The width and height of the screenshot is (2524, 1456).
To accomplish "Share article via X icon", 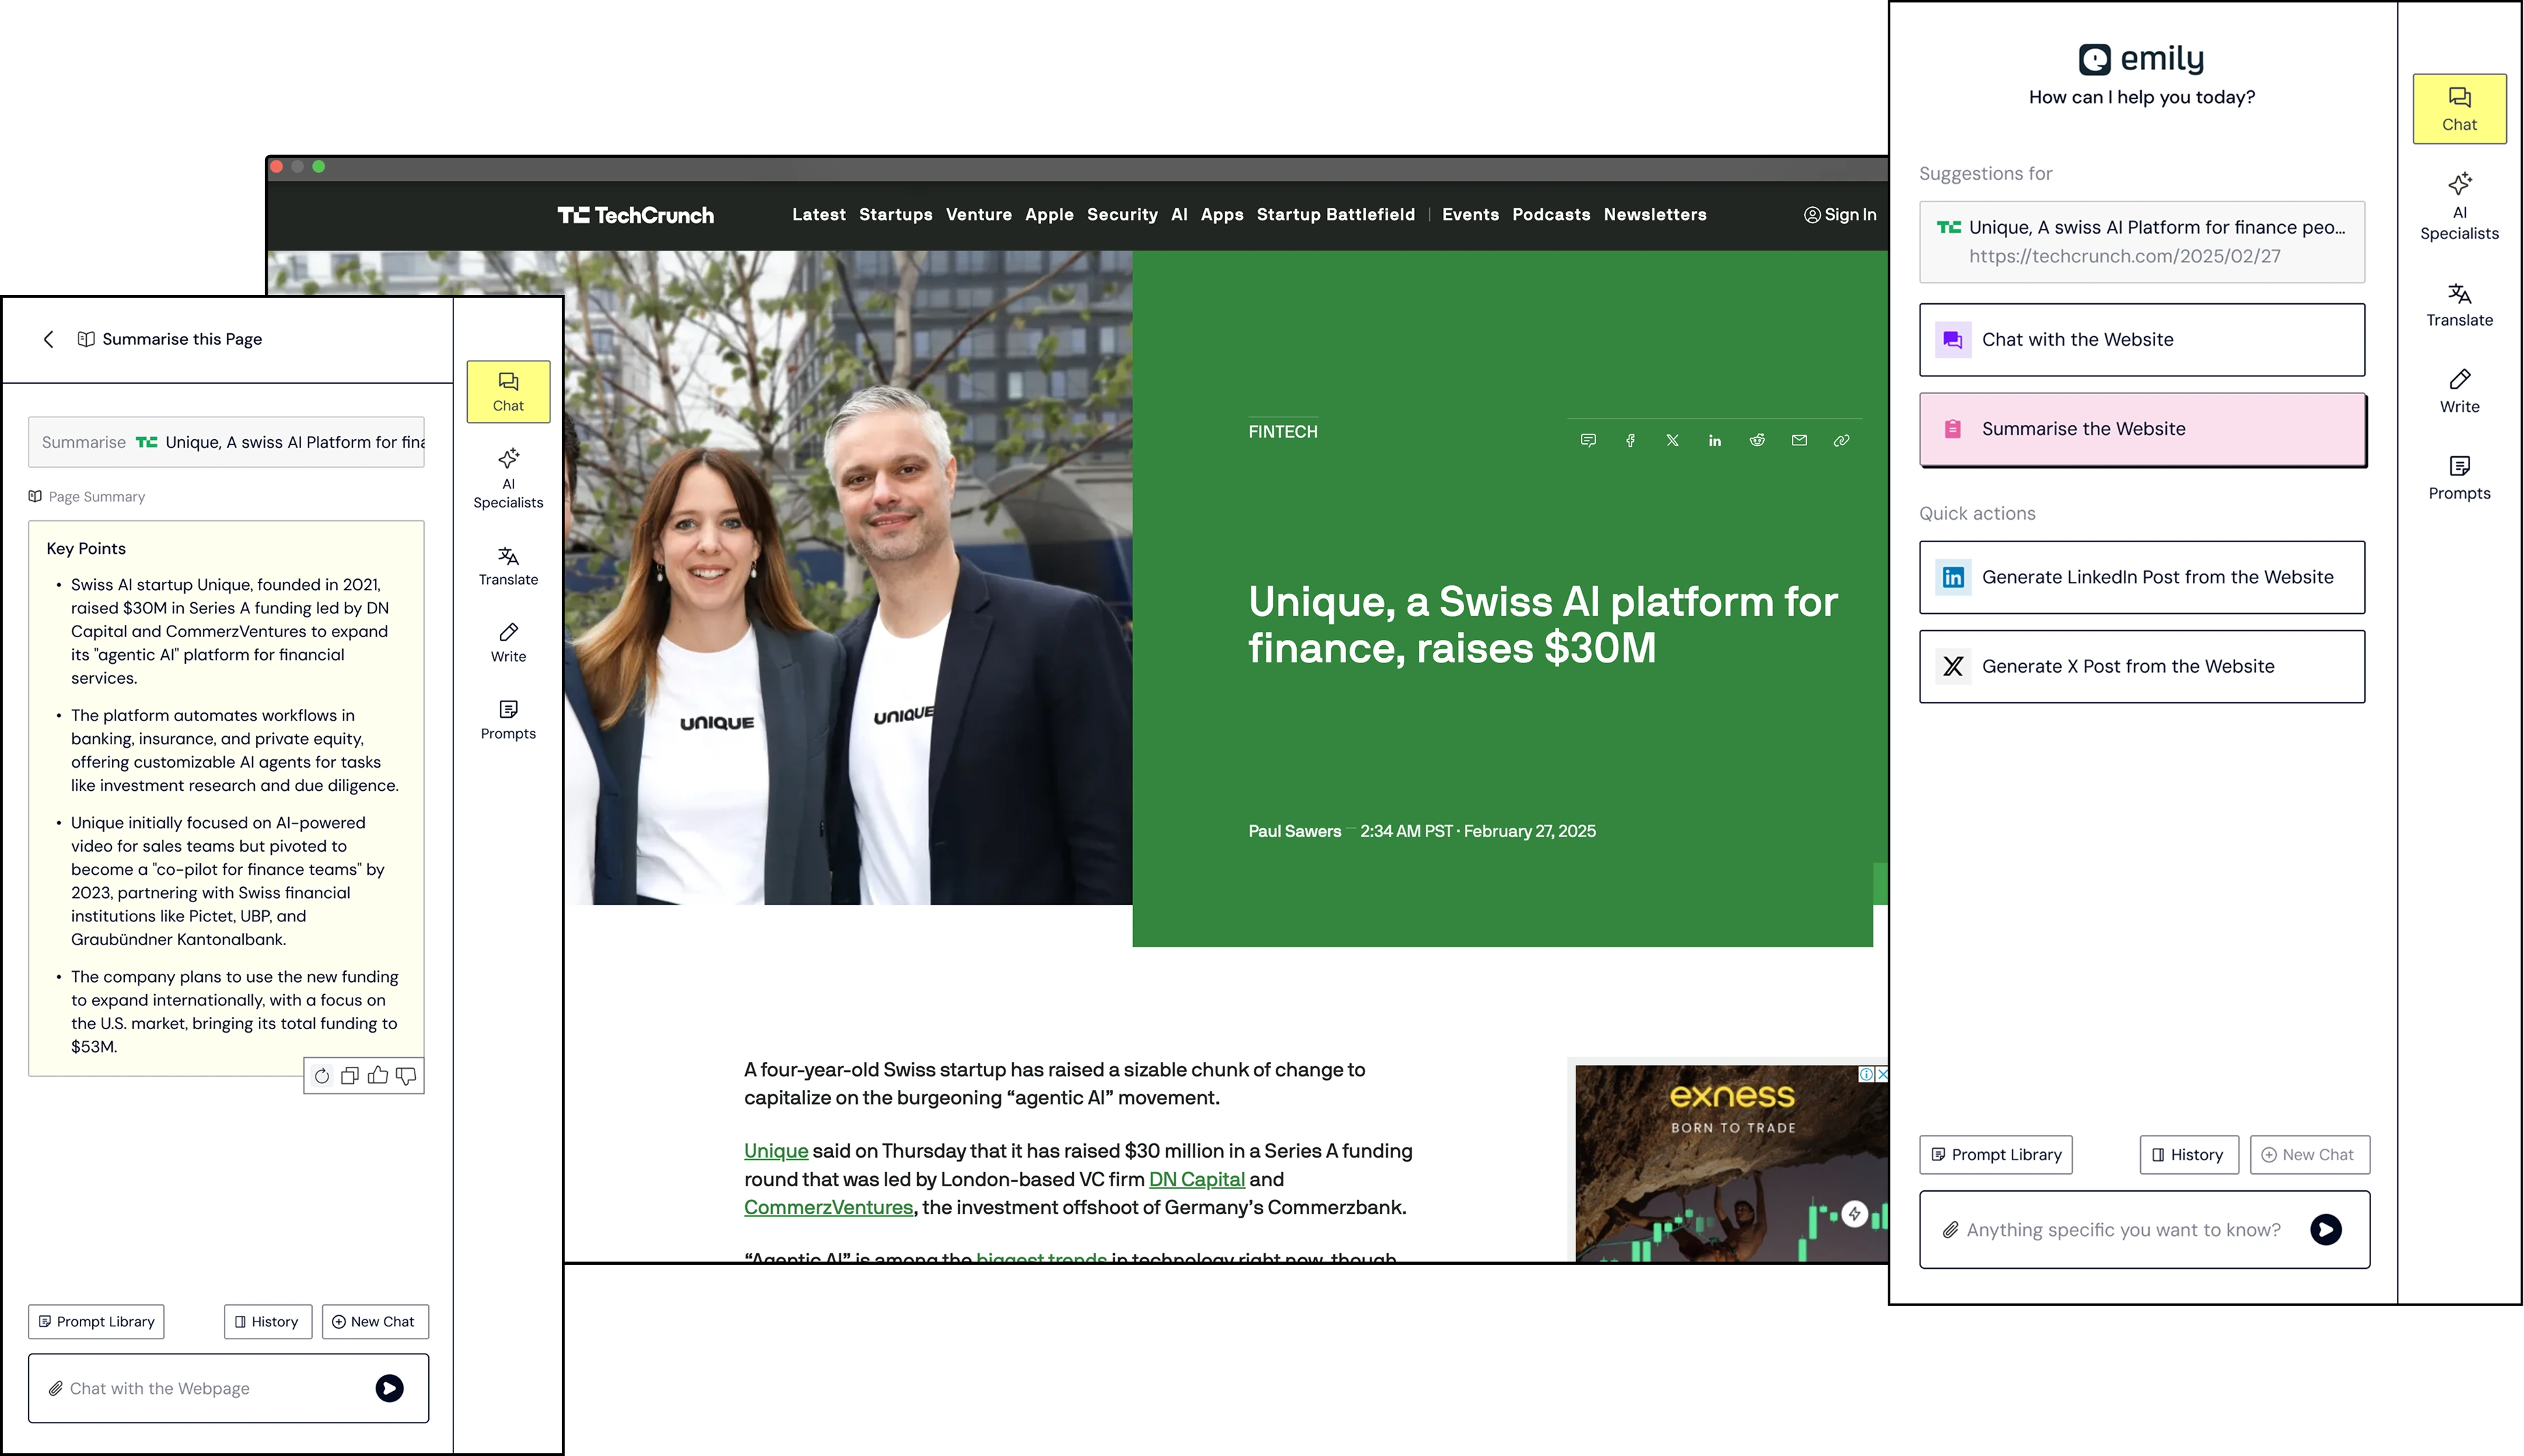I will (1672, 440).
